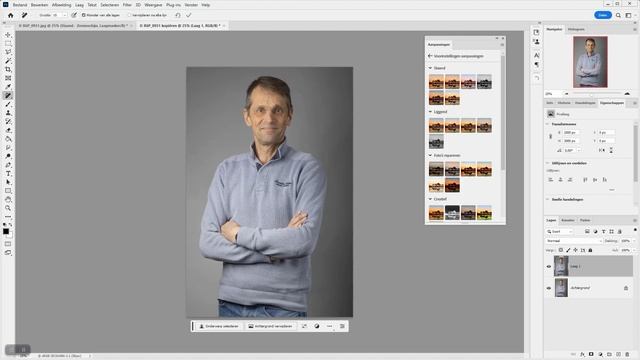This screenshot has height=360, width=640.
Task: Click the mask circle icon in contextual task bar
Action: pos(317,326)
